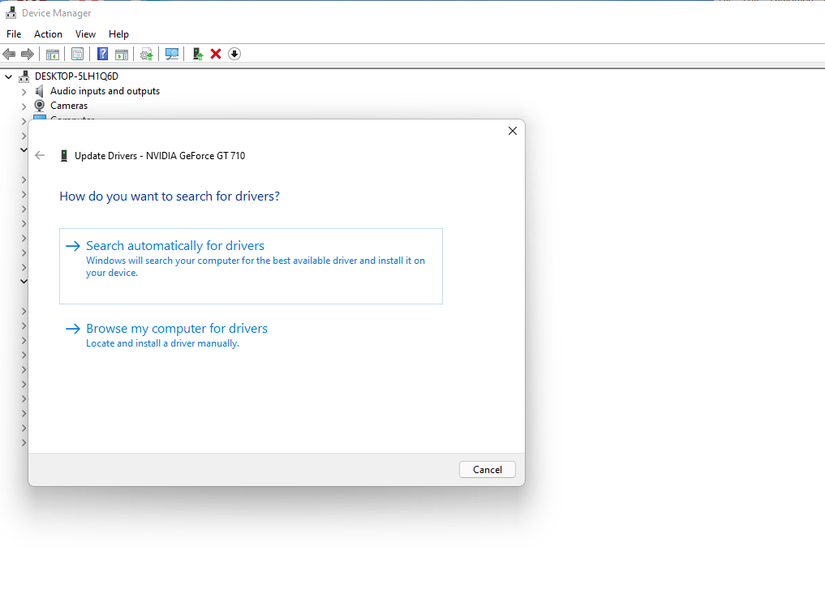Open Properties from the toolbar
This screenshot has width=825, height=595.
click(x=77, y=53)
